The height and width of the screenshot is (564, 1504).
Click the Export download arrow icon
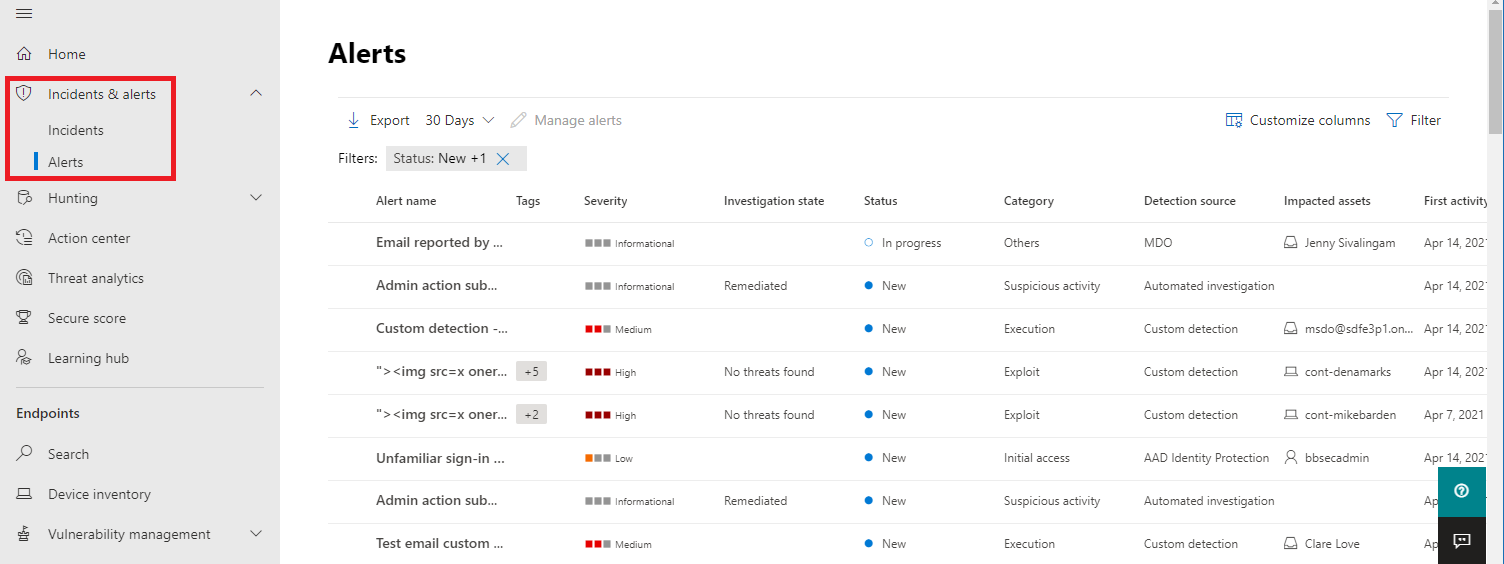click(x=353, y=120)
